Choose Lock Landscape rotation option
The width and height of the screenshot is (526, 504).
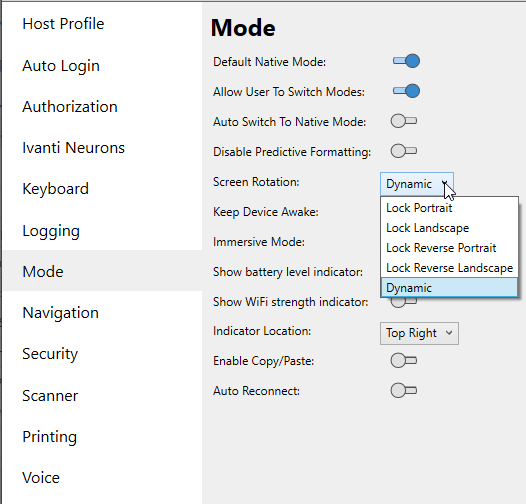click(449, 228)
